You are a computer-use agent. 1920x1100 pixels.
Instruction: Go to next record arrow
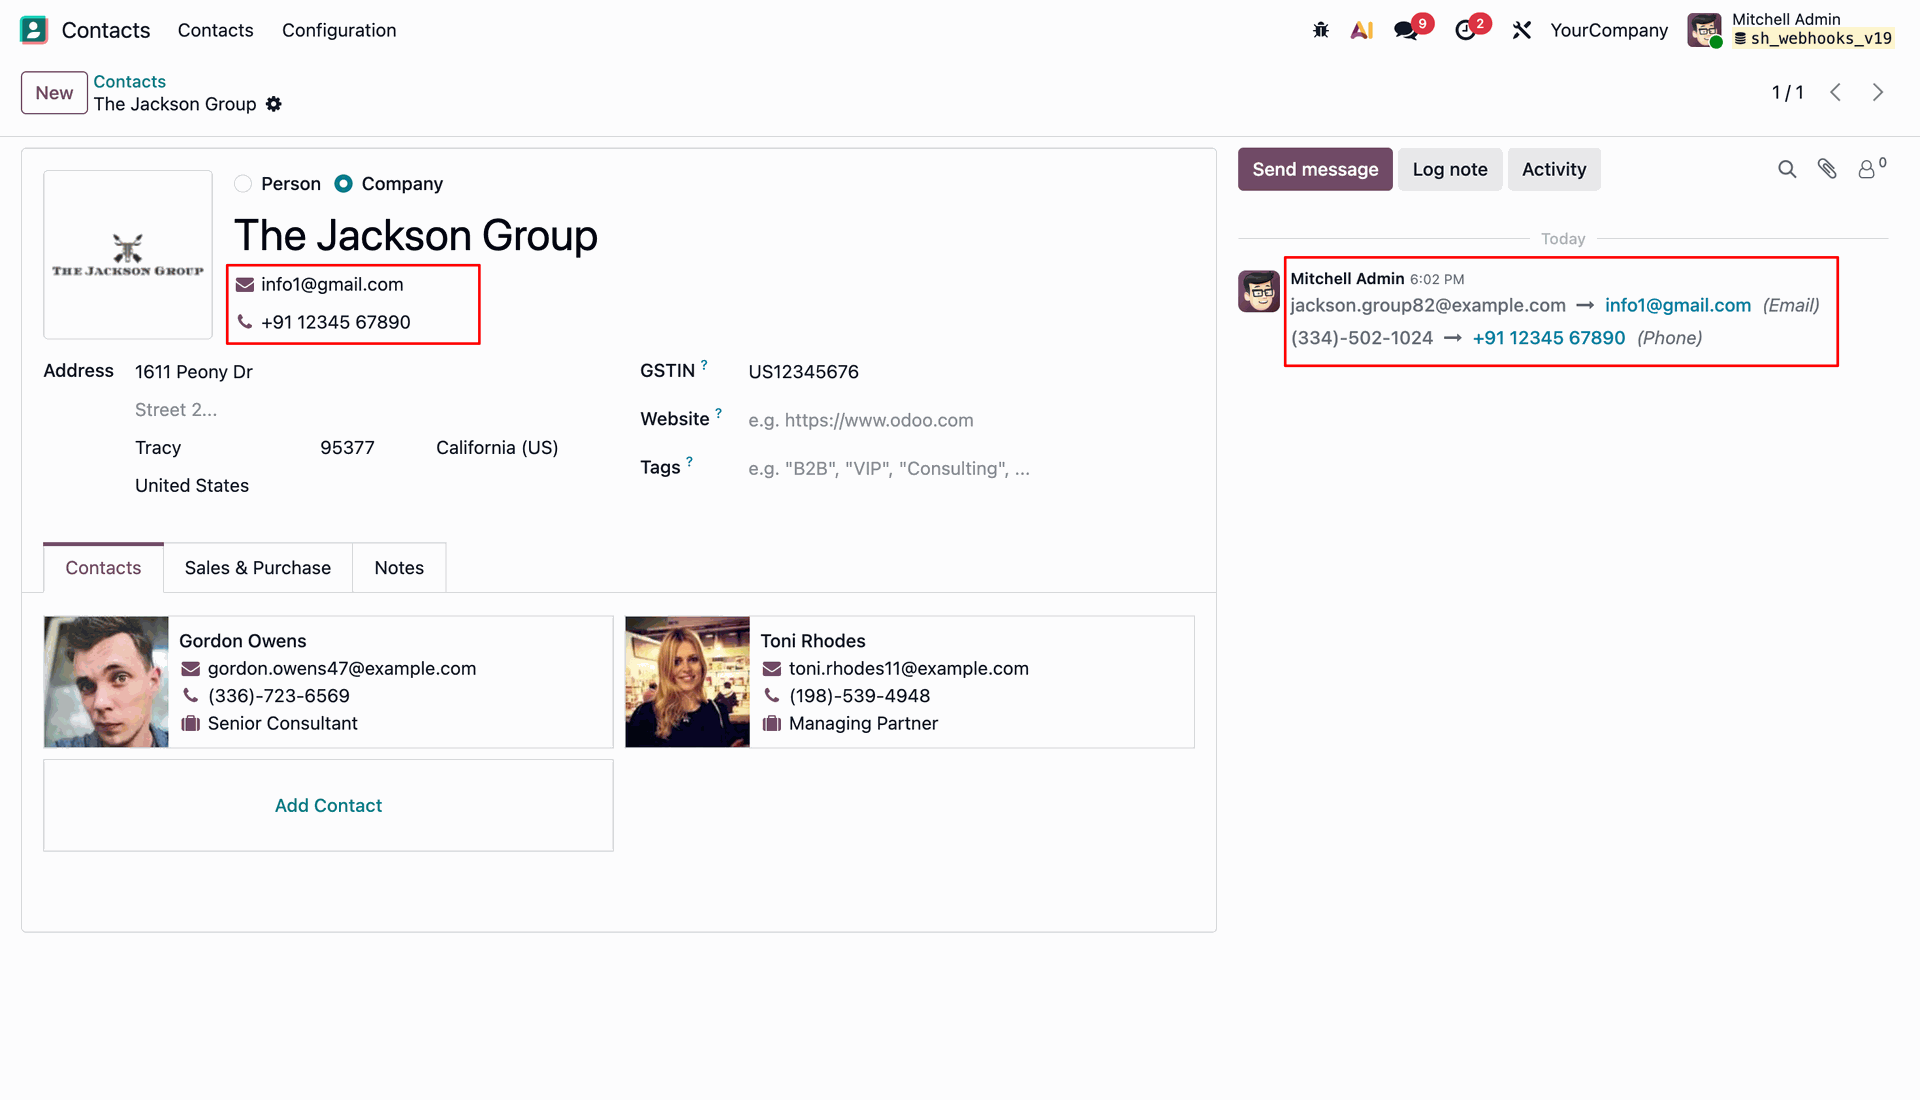click(1878, 92)
